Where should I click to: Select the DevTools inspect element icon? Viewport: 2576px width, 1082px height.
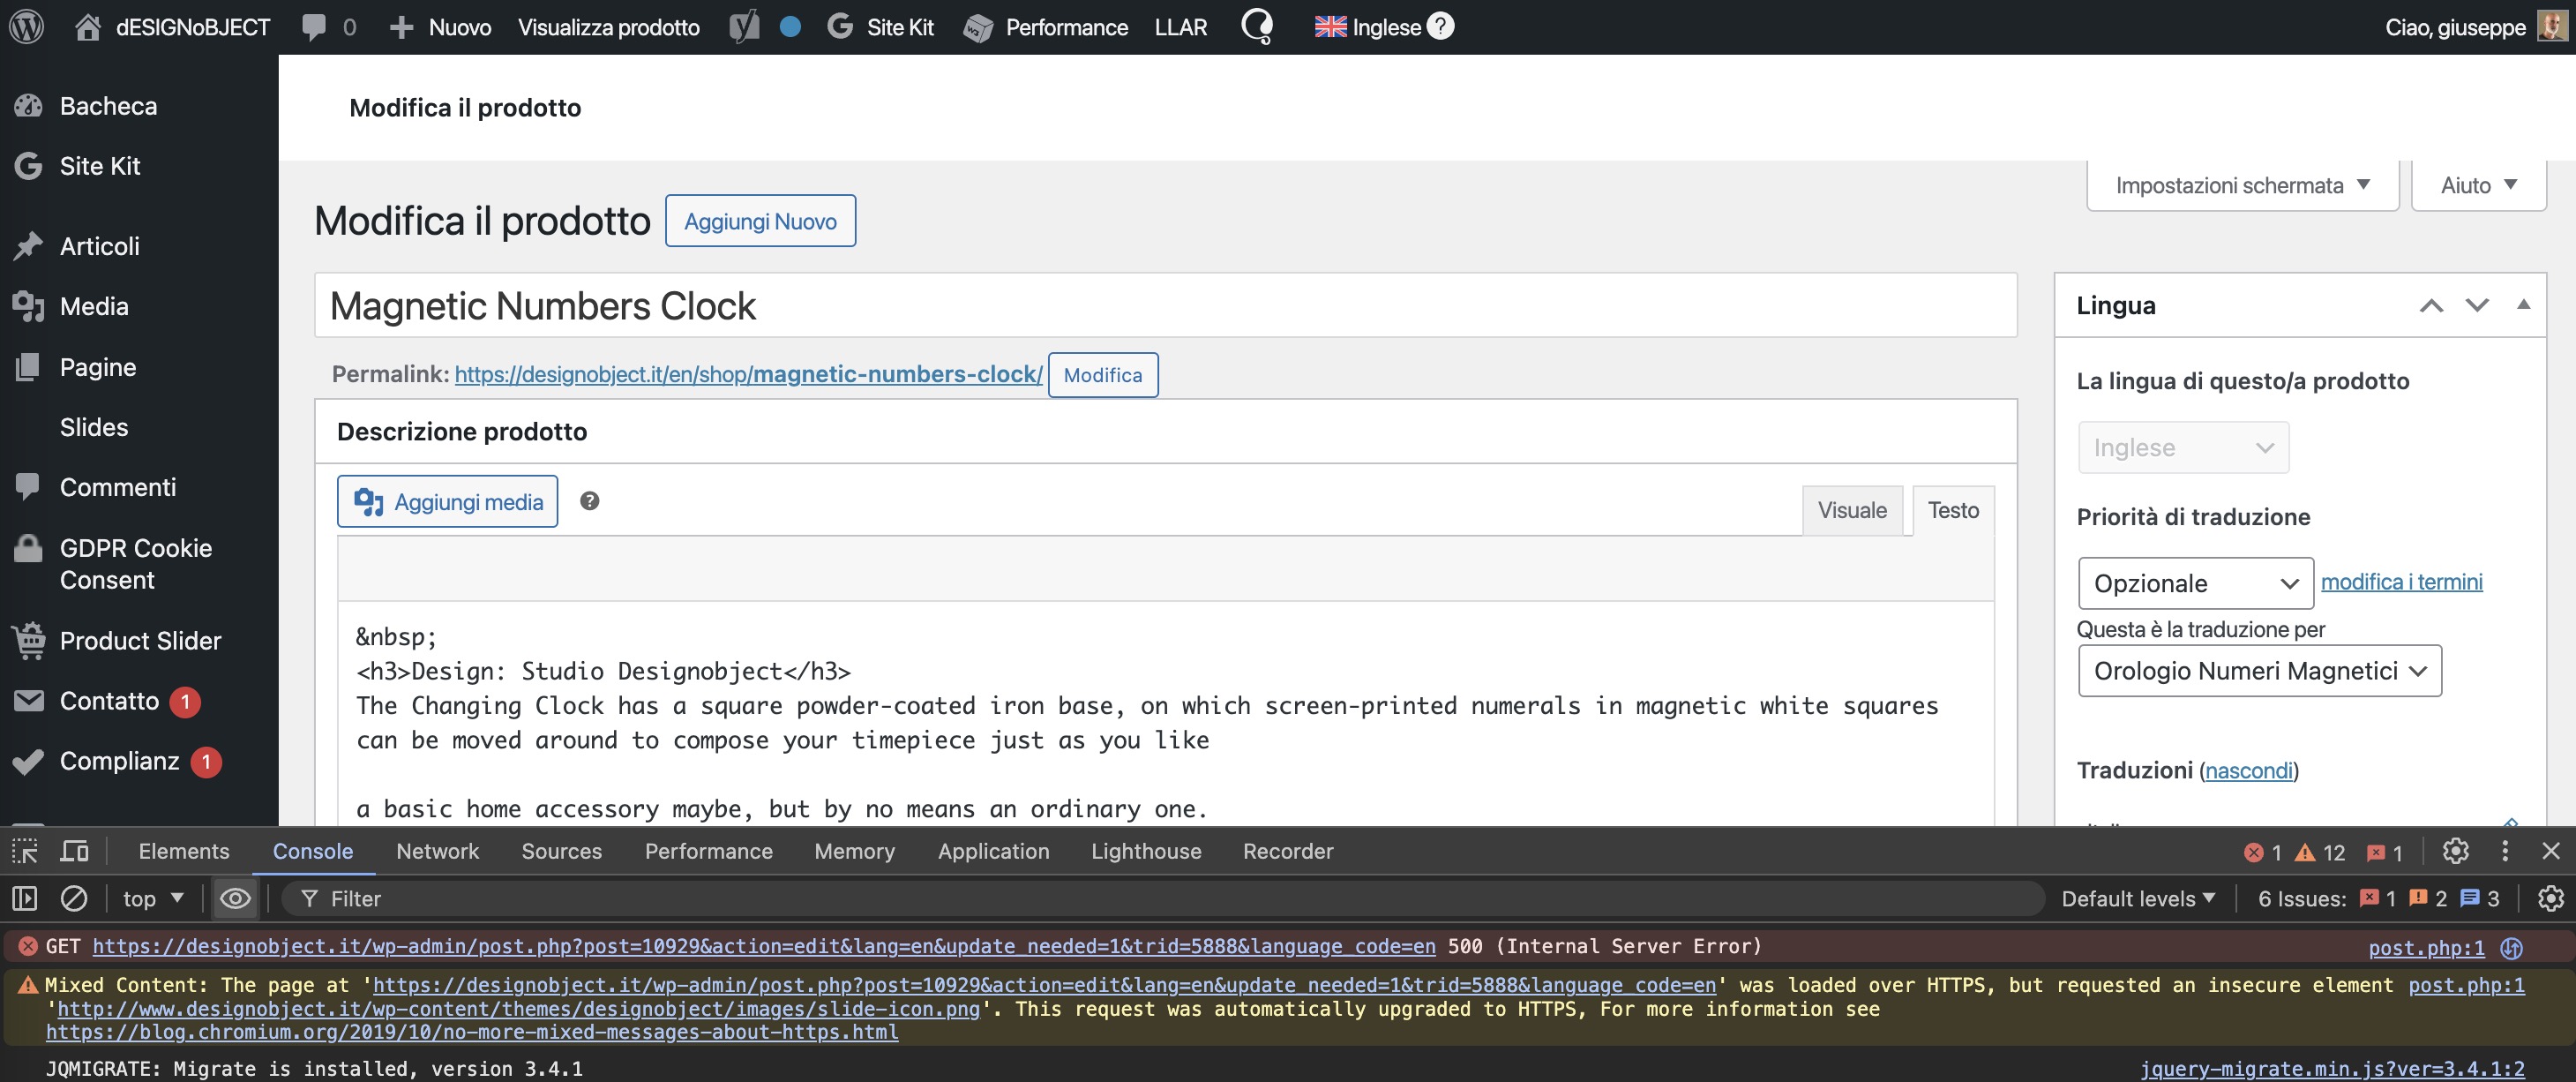(25, 851)
